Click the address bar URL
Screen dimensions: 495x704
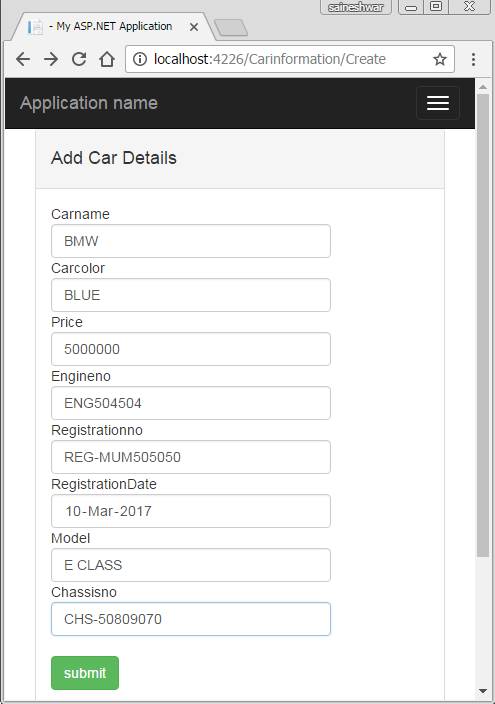[270, 59]
